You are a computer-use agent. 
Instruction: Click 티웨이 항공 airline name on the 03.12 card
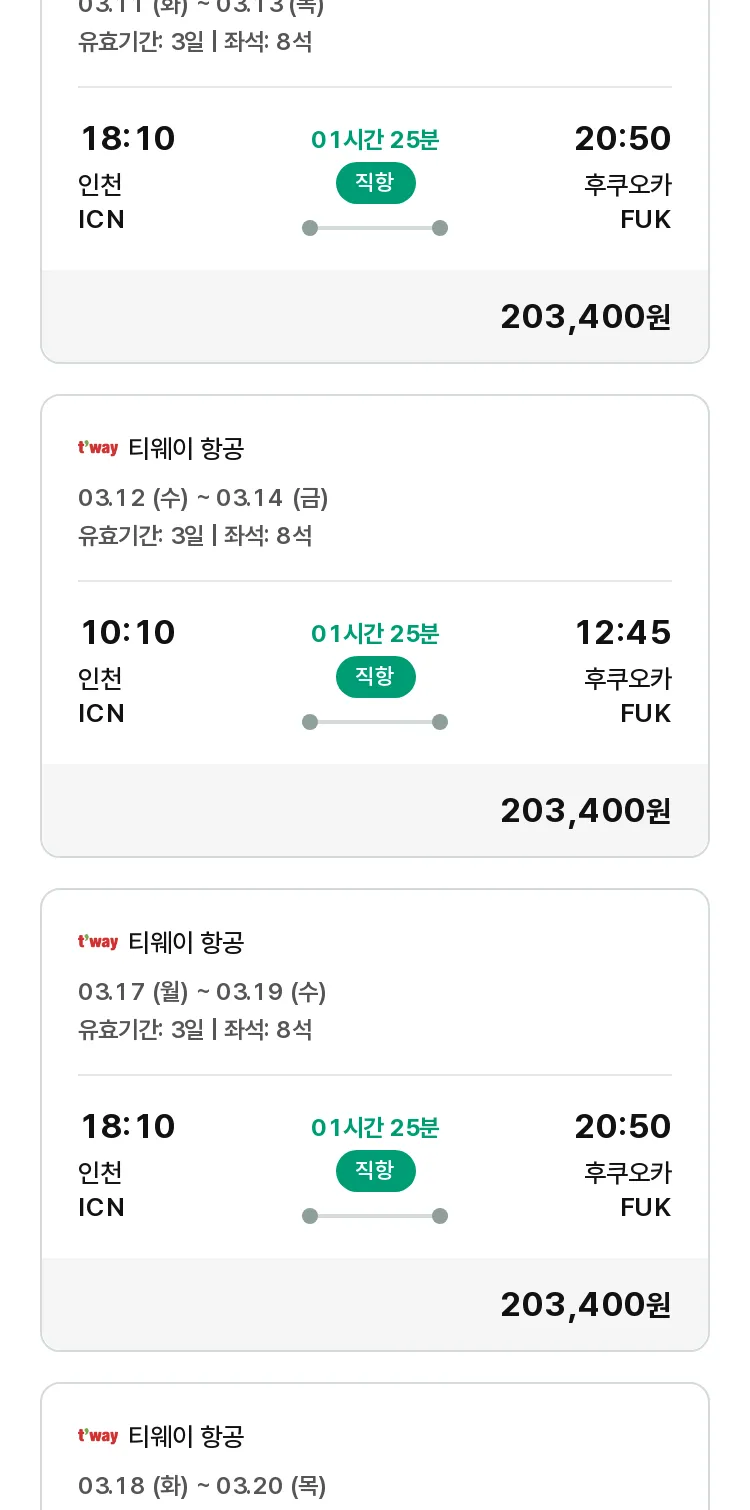[x=186, y=448]
